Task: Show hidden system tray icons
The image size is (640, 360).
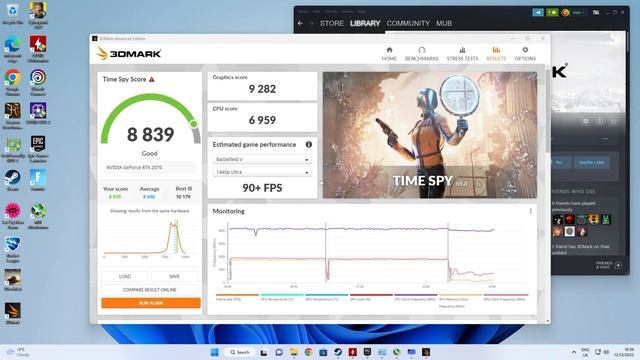Action: click(x=573, y=352)
